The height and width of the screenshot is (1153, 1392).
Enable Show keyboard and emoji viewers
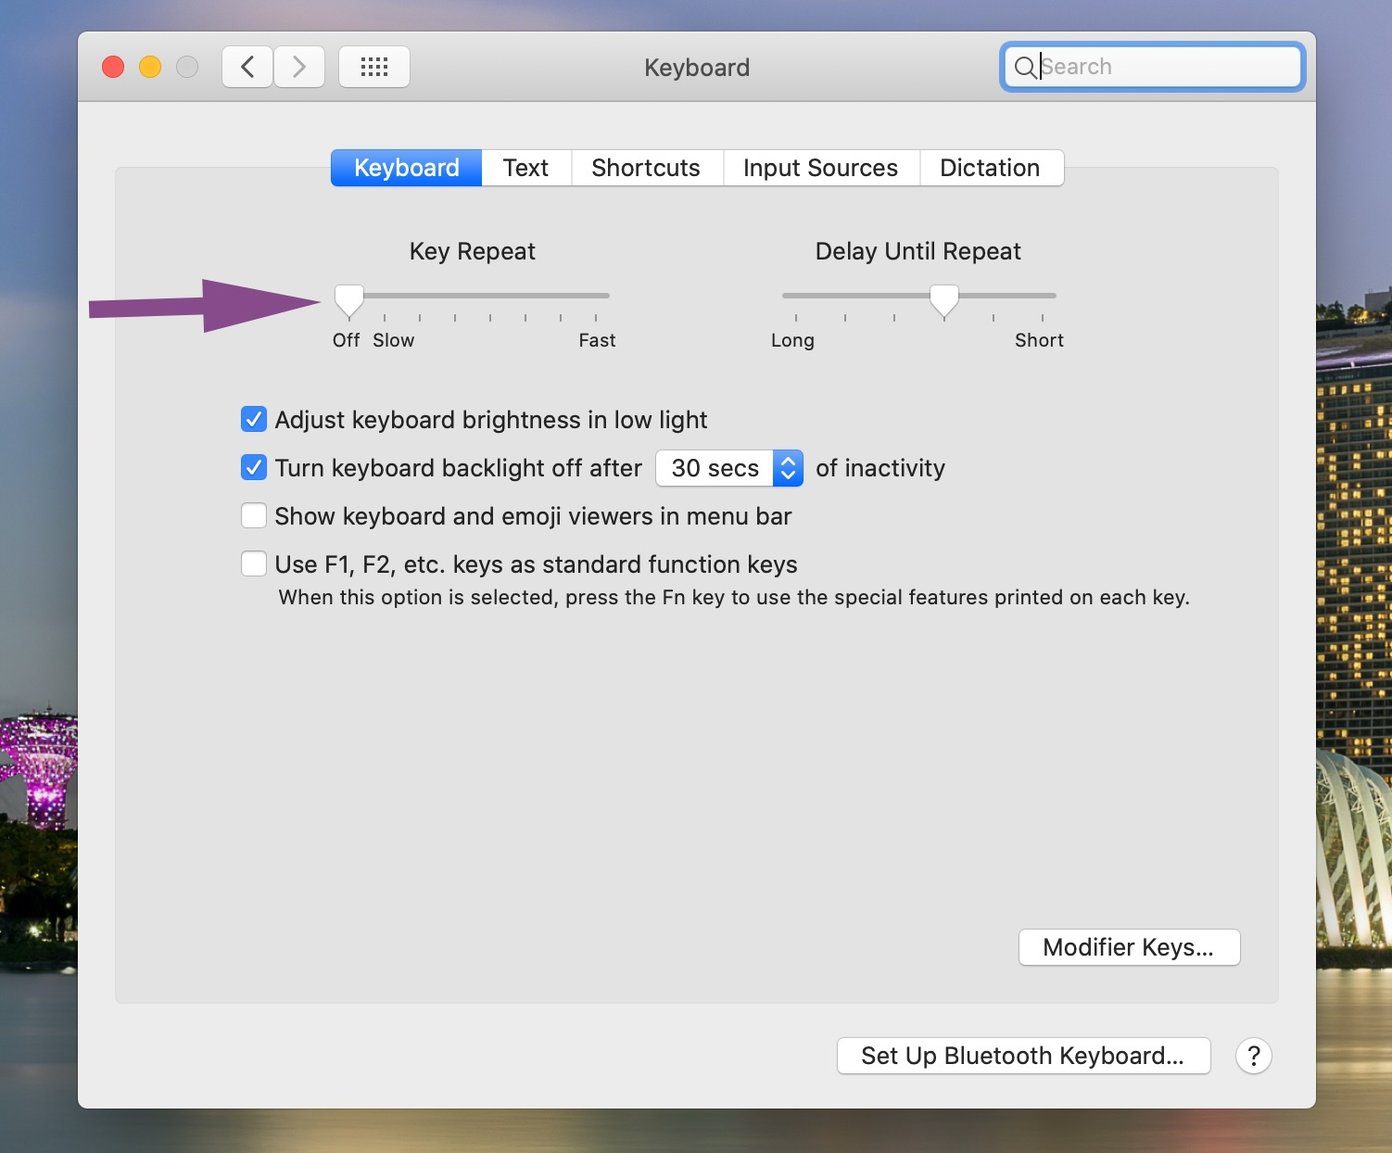[254, 516]
